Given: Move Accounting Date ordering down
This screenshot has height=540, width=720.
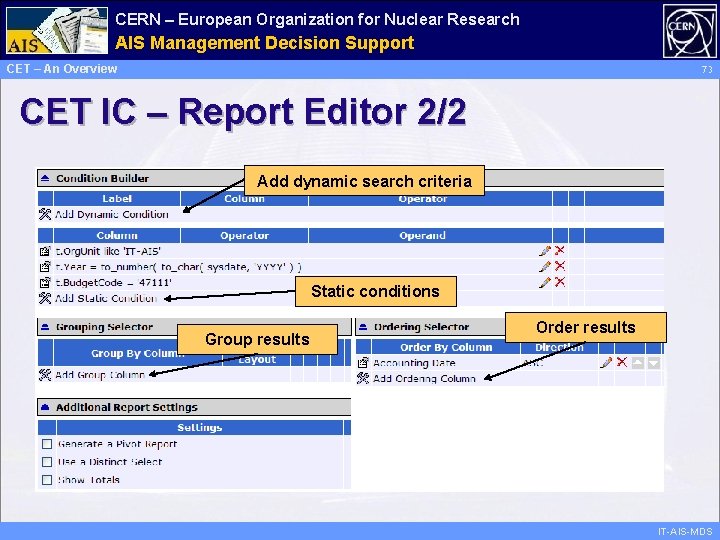Looking at the screenshot, I should click(654, 363).
